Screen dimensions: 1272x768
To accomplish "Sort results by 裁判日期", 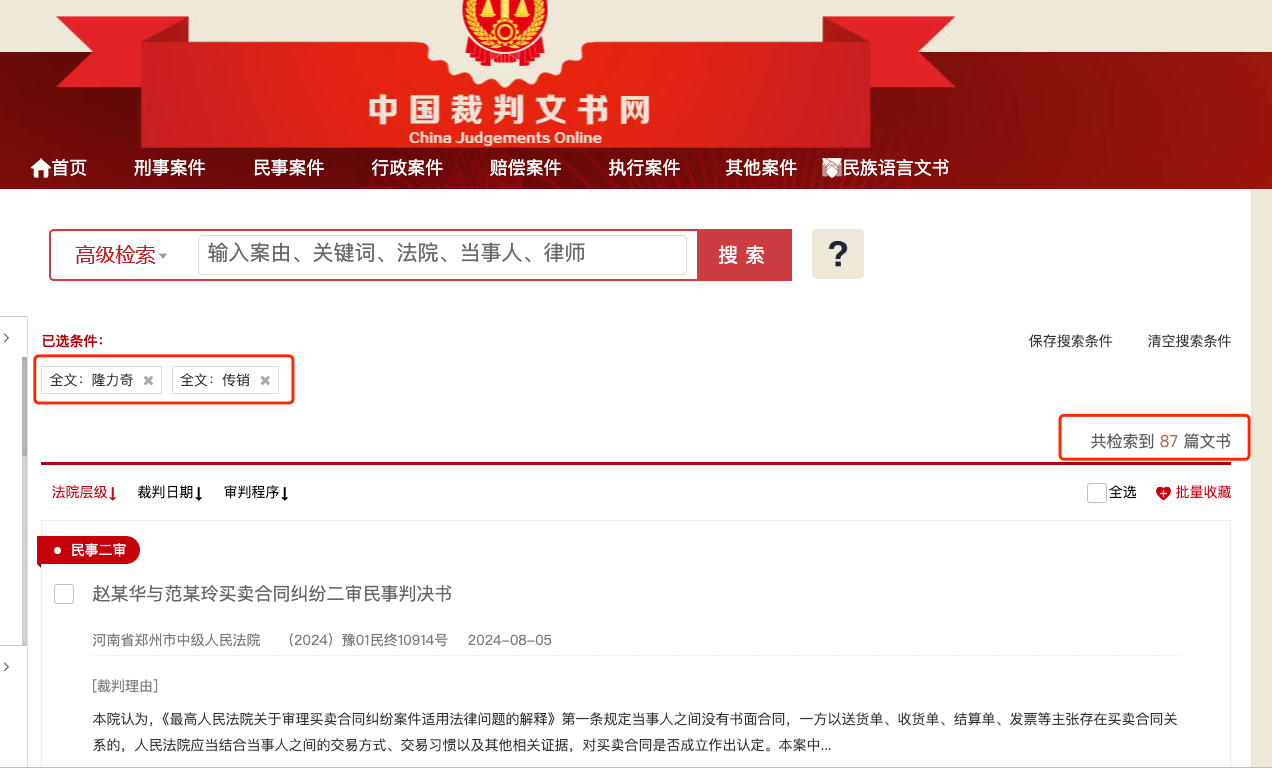I will 170,492.
